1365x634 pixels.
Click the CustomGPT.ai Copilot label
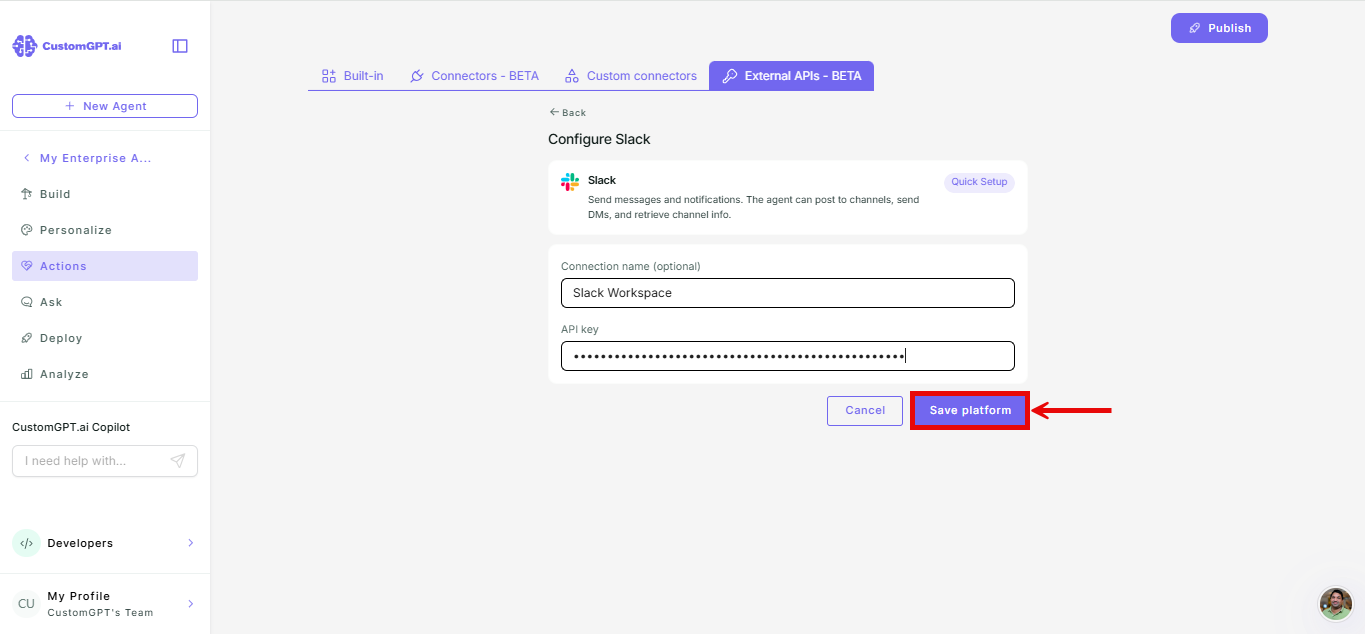click(71, 427)
